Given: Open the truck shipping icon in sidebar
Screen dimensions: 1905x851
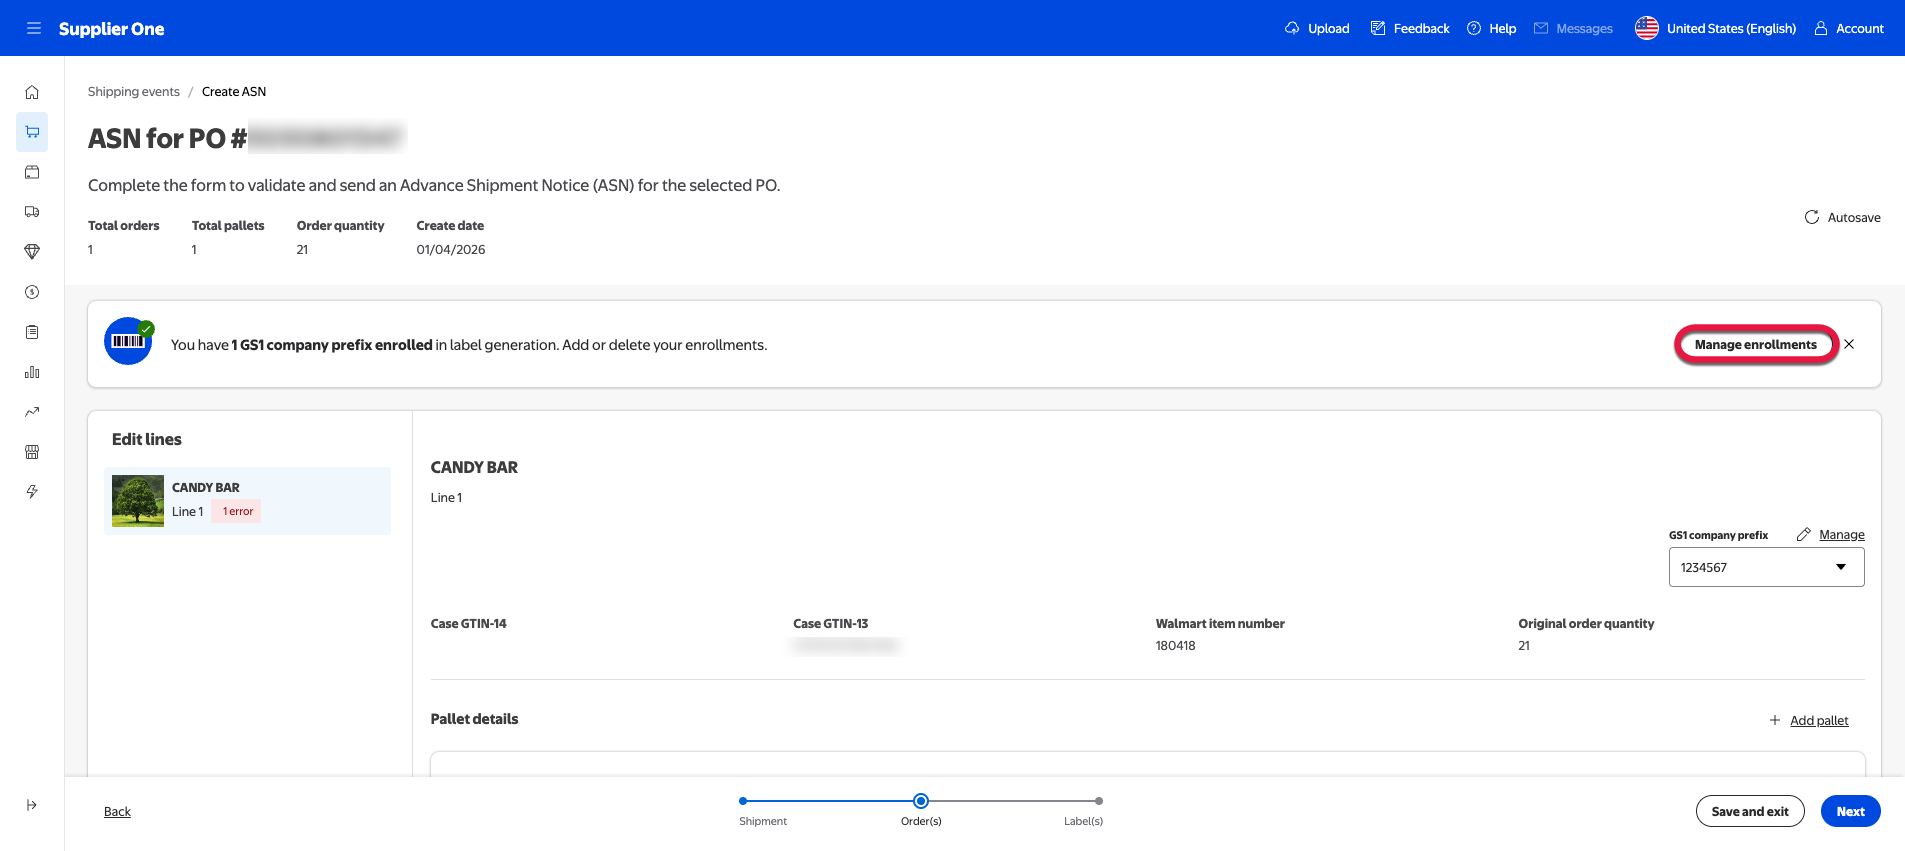Looking at the screenshot, I should (x=32, y=212).
